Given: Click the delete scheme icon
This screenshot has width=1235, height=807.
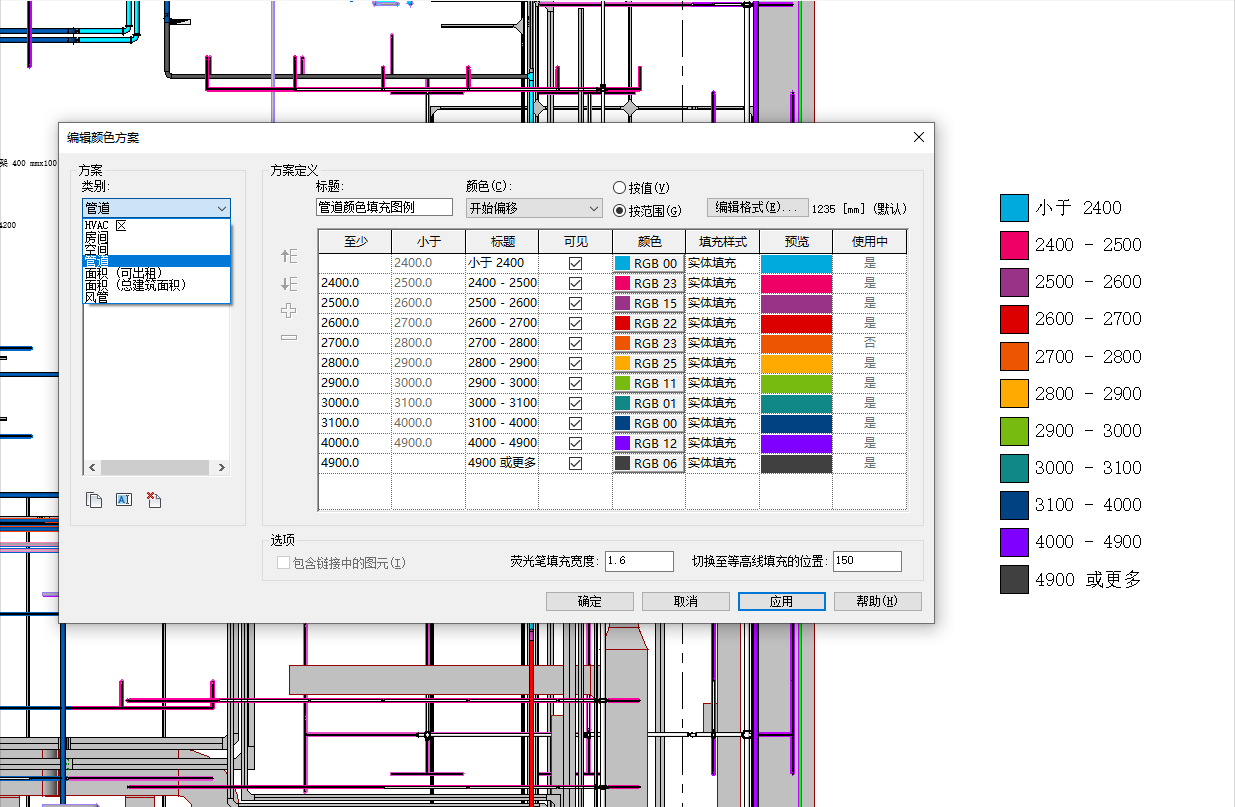Looking at the screenshot, I should 153,500.
